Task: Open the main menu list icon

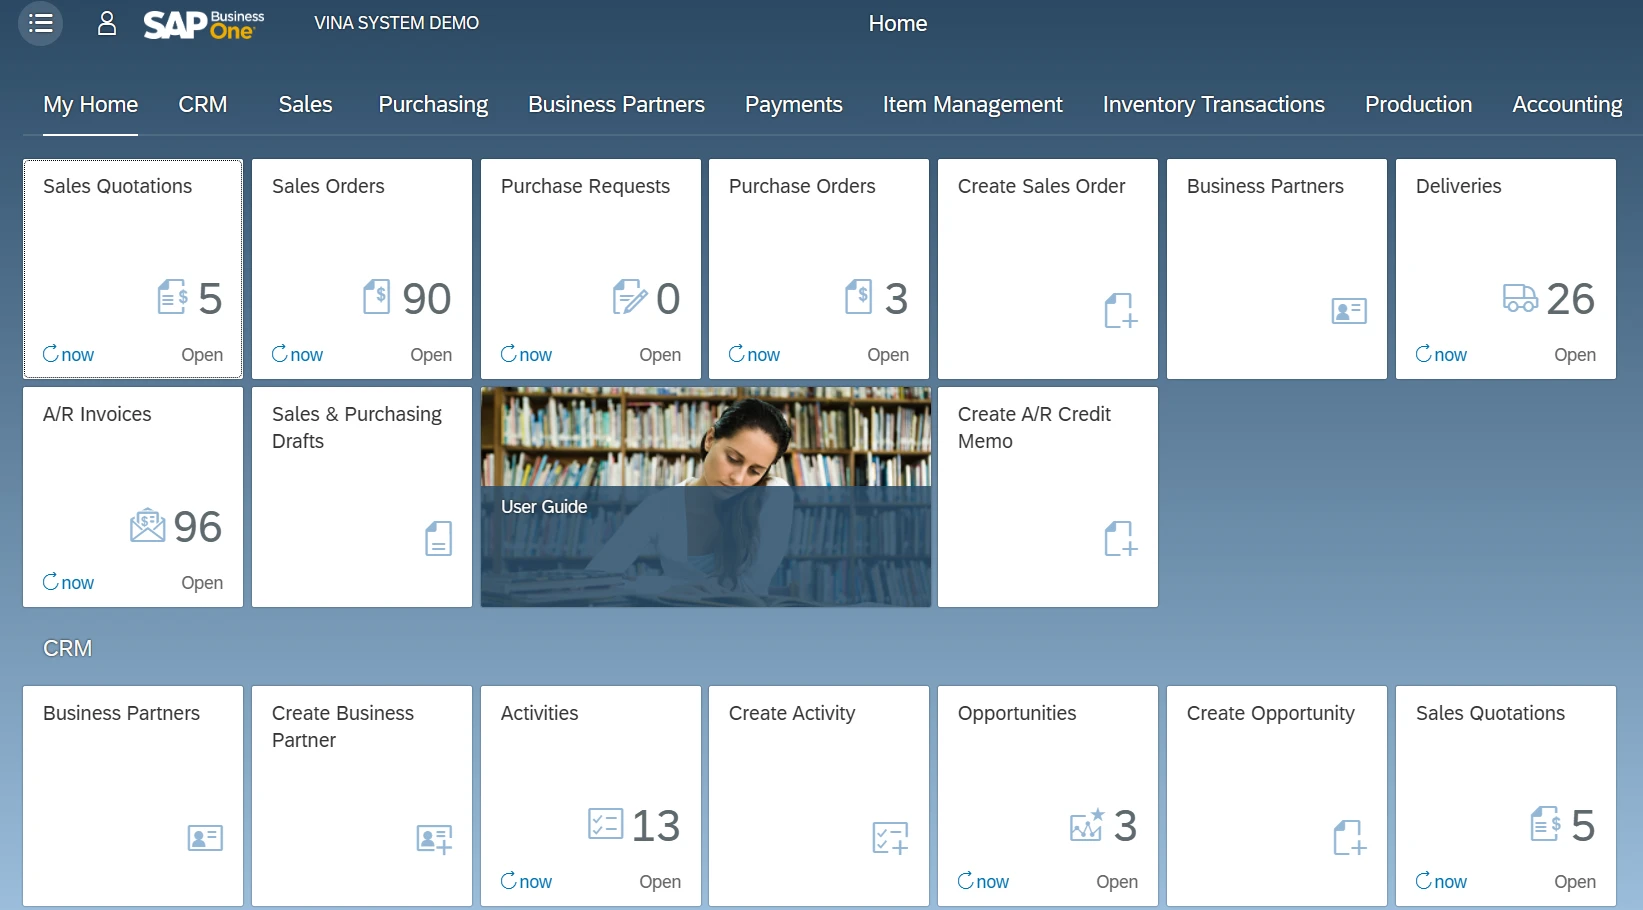Action: [41, 23]
